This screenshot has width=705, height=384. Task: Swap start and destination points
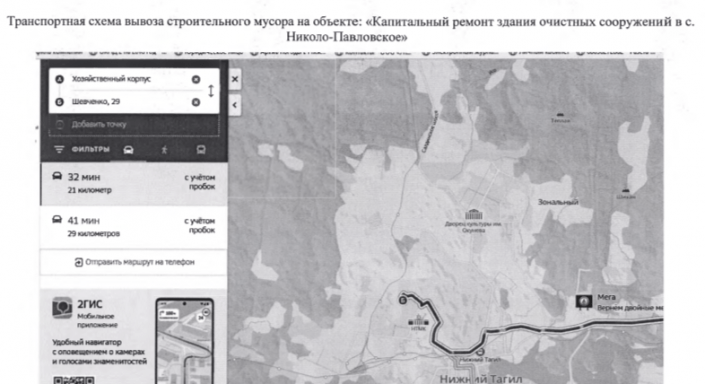click(211, 91)
